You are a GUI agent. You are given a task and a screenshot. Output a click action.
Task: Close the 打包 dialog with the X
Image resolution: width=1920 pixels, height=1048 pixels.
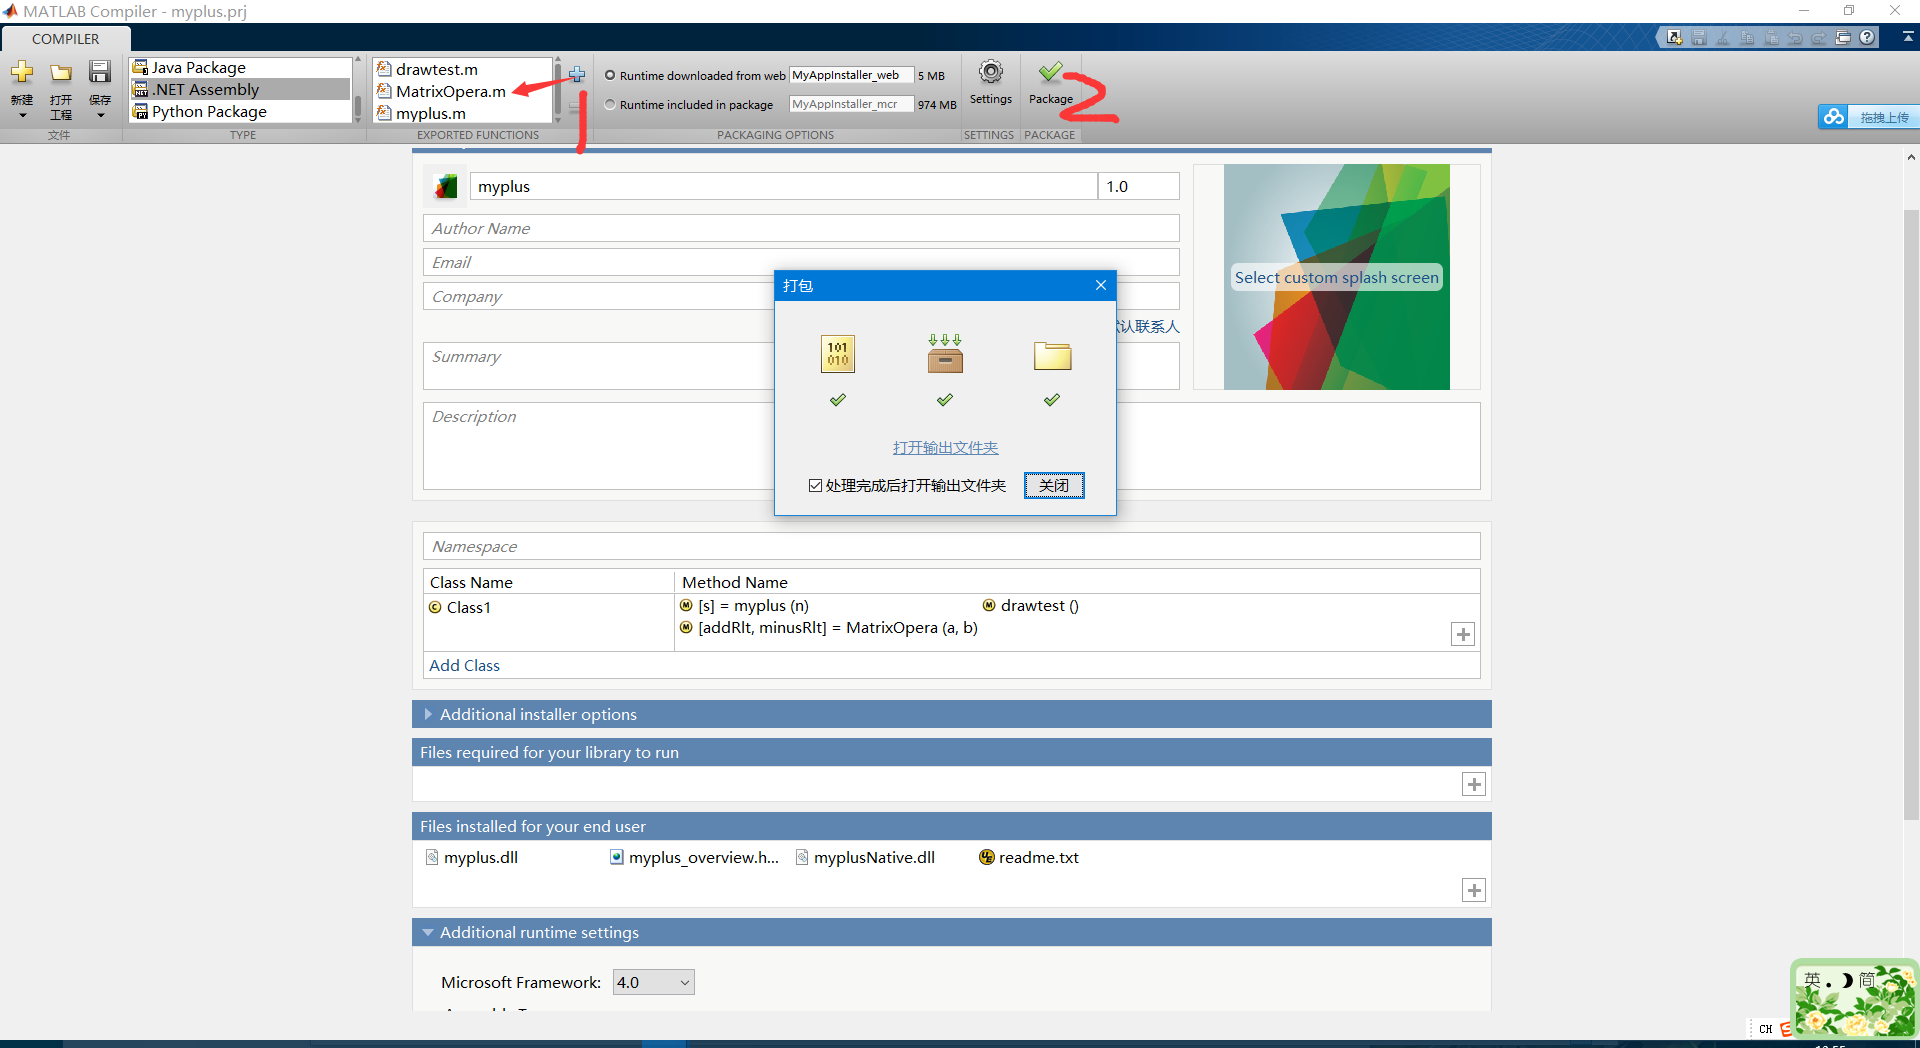(1101, 285)
